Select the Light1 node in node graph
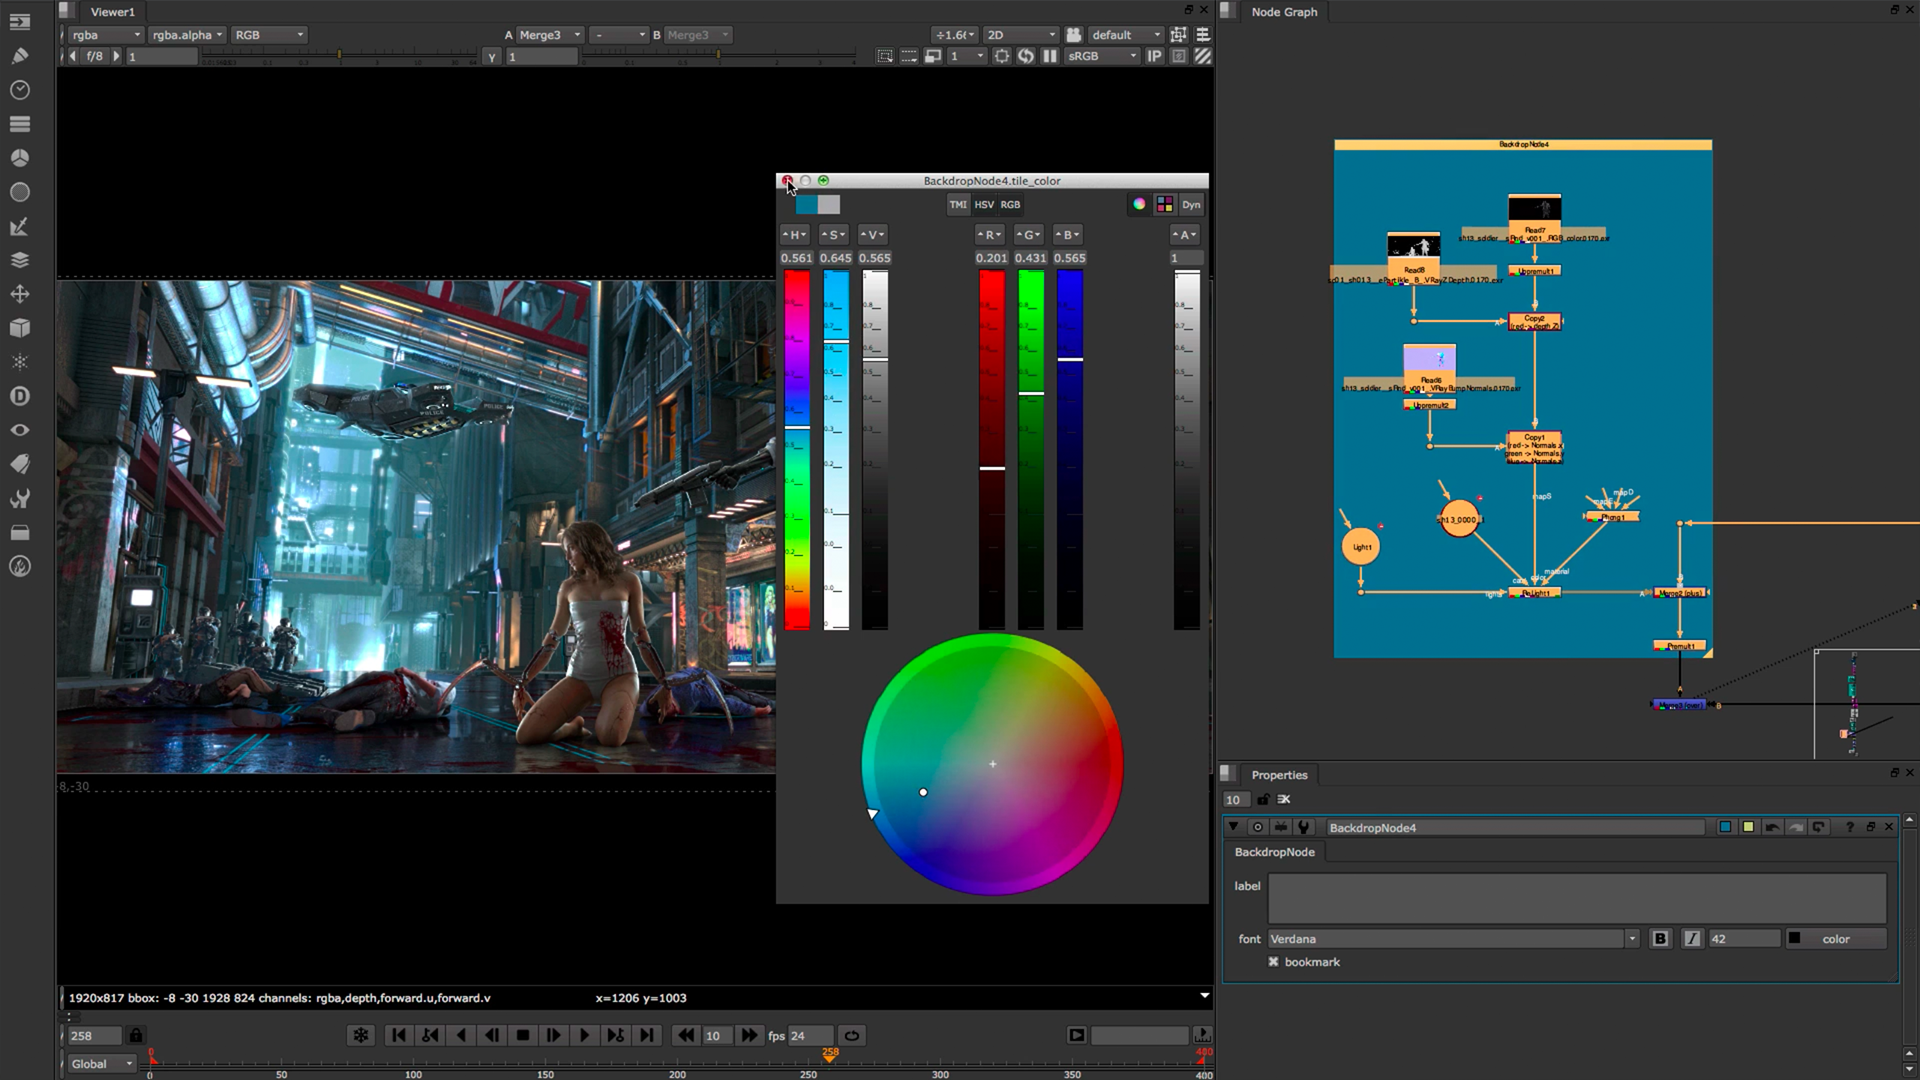 [x=1361, y=546]
